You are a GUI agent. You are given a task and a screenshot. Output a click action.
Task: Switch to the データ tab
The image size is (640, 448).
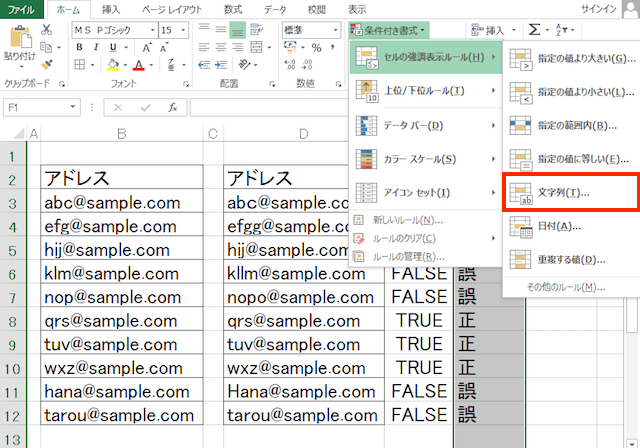[275, 9]
